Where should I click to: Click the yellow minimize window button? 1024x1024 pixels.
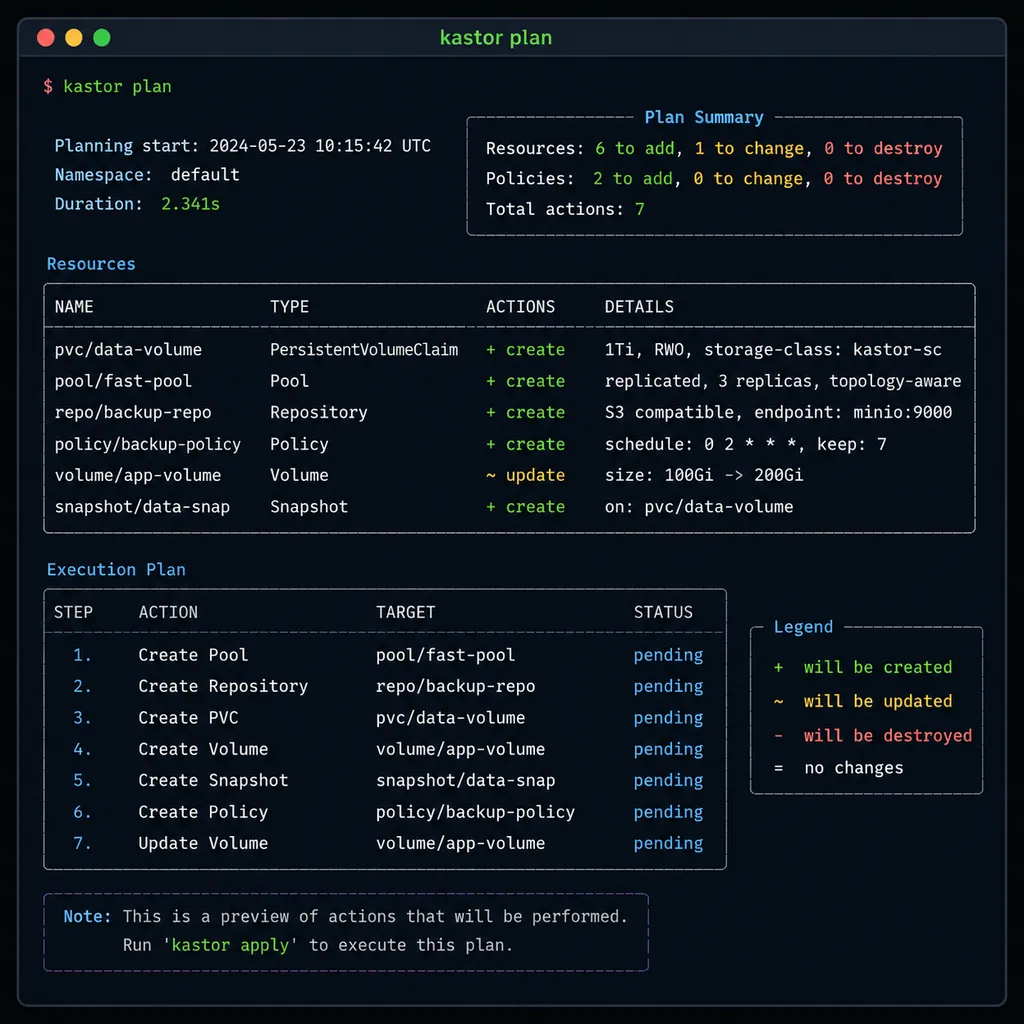tap(74, 38)
